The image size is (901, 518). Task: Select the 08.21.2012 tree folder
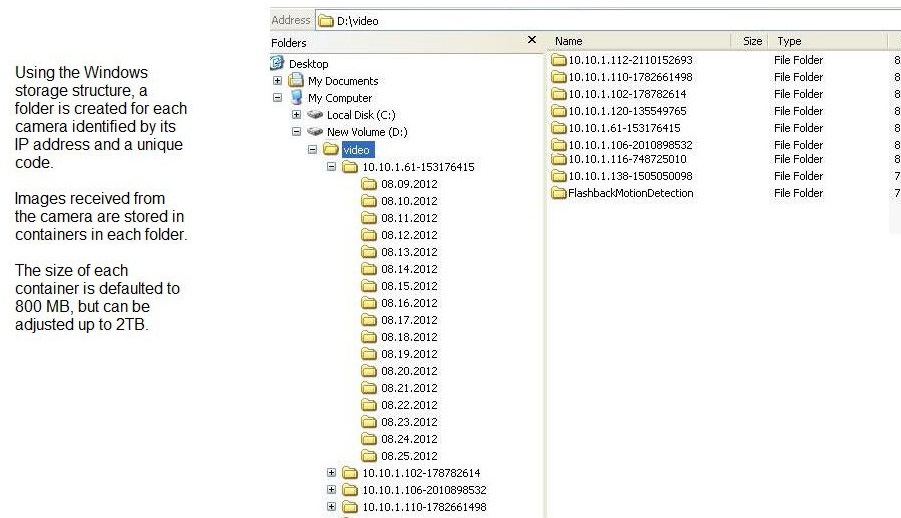409,387
